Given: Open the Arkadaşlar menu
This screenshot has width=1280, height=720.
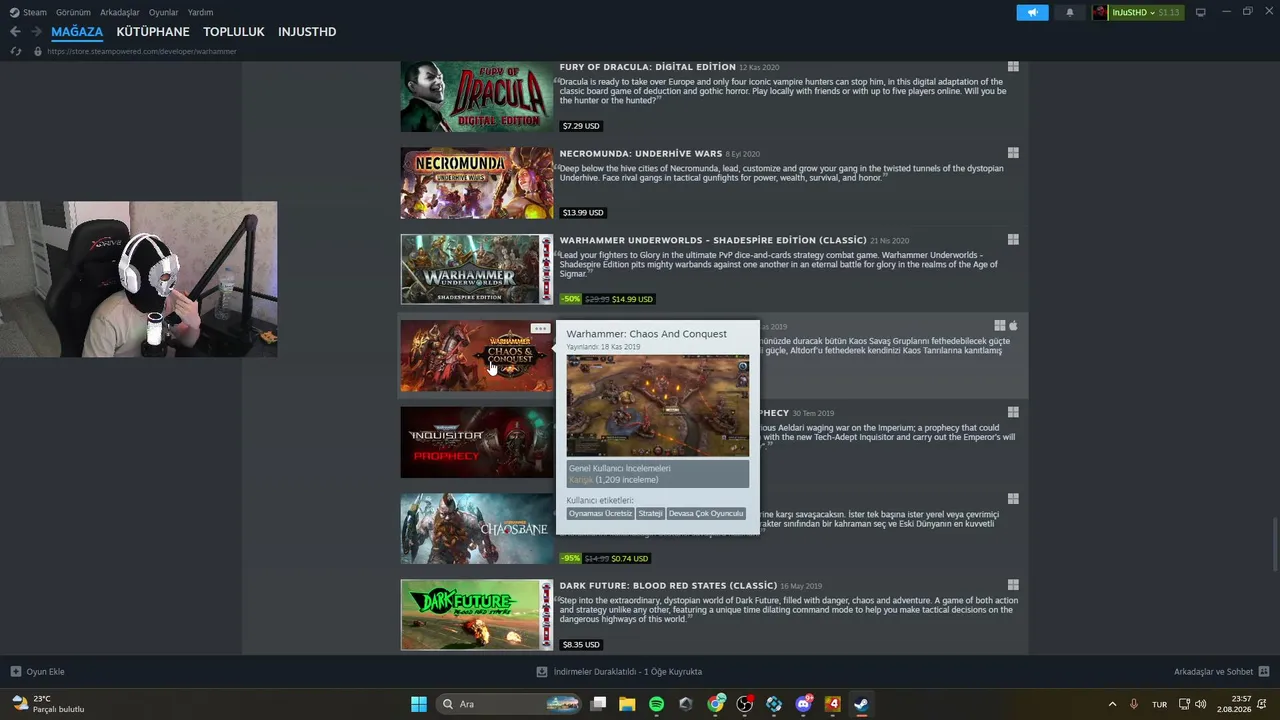Looking at the screenshot, I should tap(119, 12).
